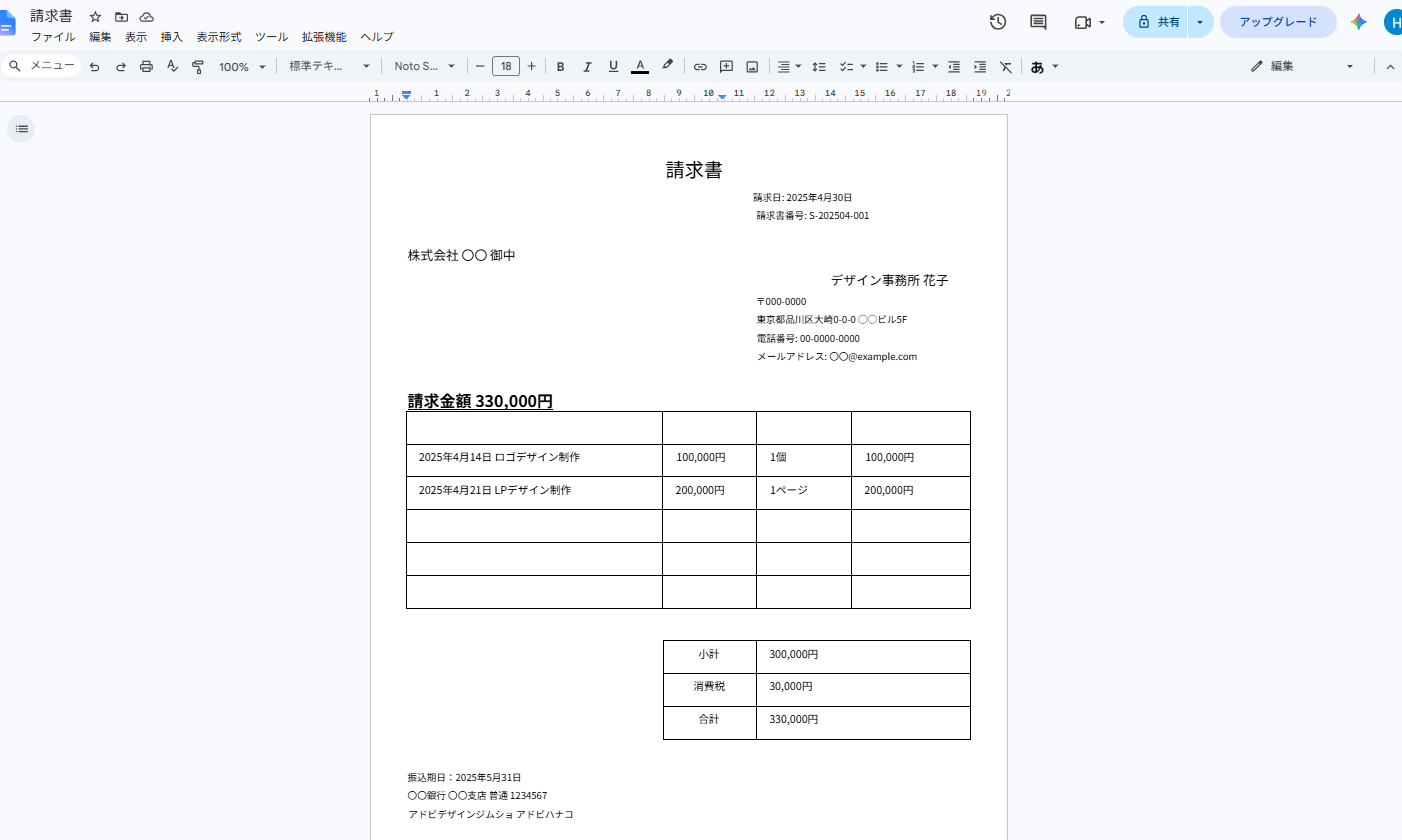This screenshot has height=840, width=1402.
Task: Add a comment from toolbar
Action: click(727, 67)
